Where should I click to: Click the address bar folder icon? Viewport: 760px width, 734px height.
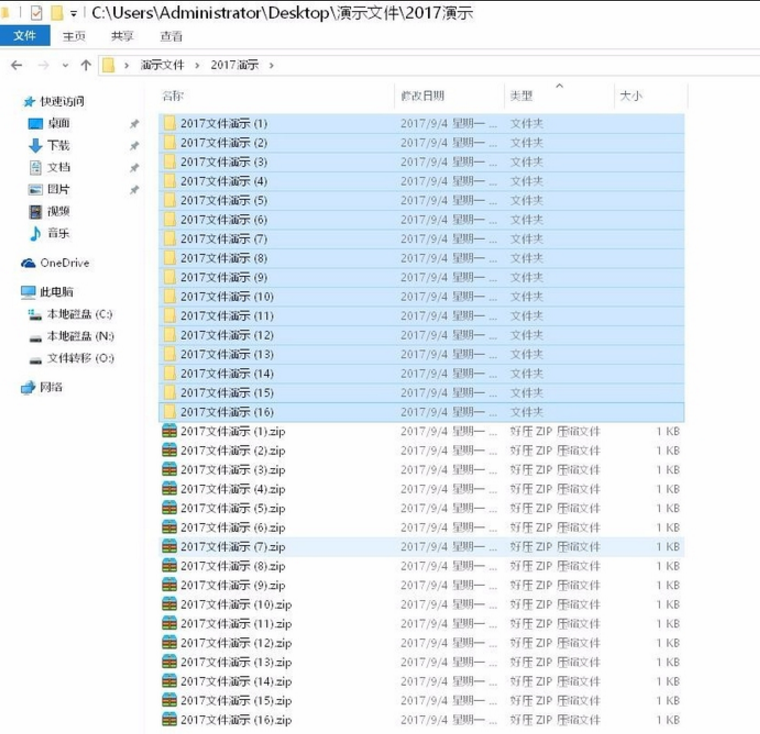point(109,65)
